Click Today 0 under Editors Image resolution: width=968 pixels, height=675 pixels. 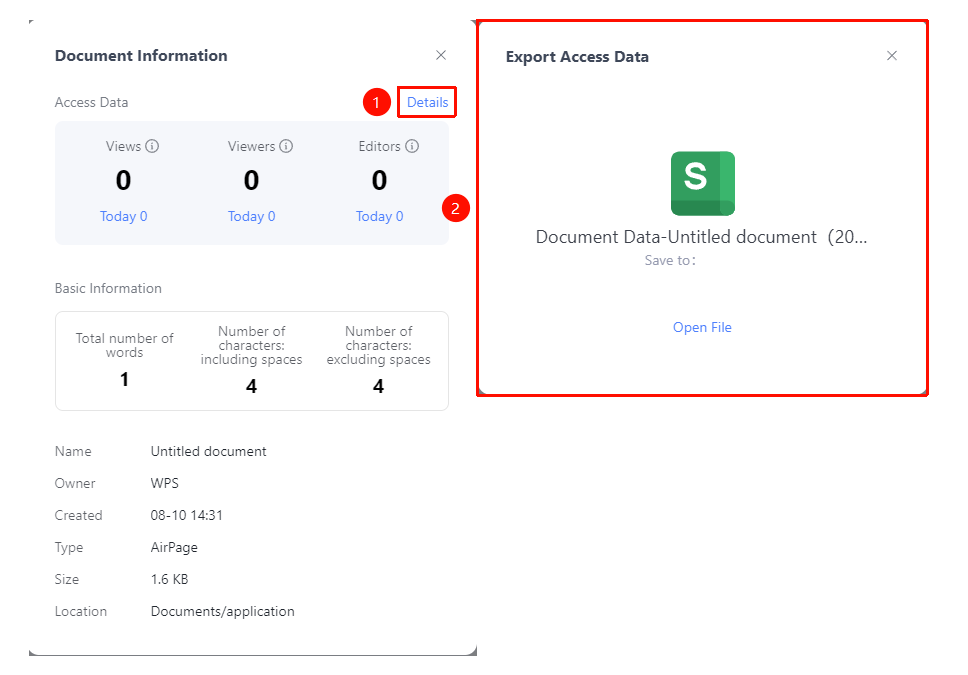[x=379, y=216]
